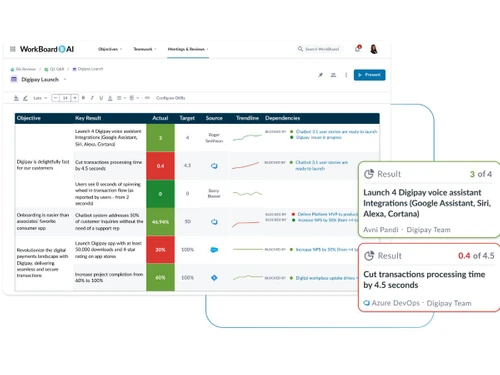Screen dimensions: 500x375
Task: Open trendline for spinning wheel row
Action: 247,193
